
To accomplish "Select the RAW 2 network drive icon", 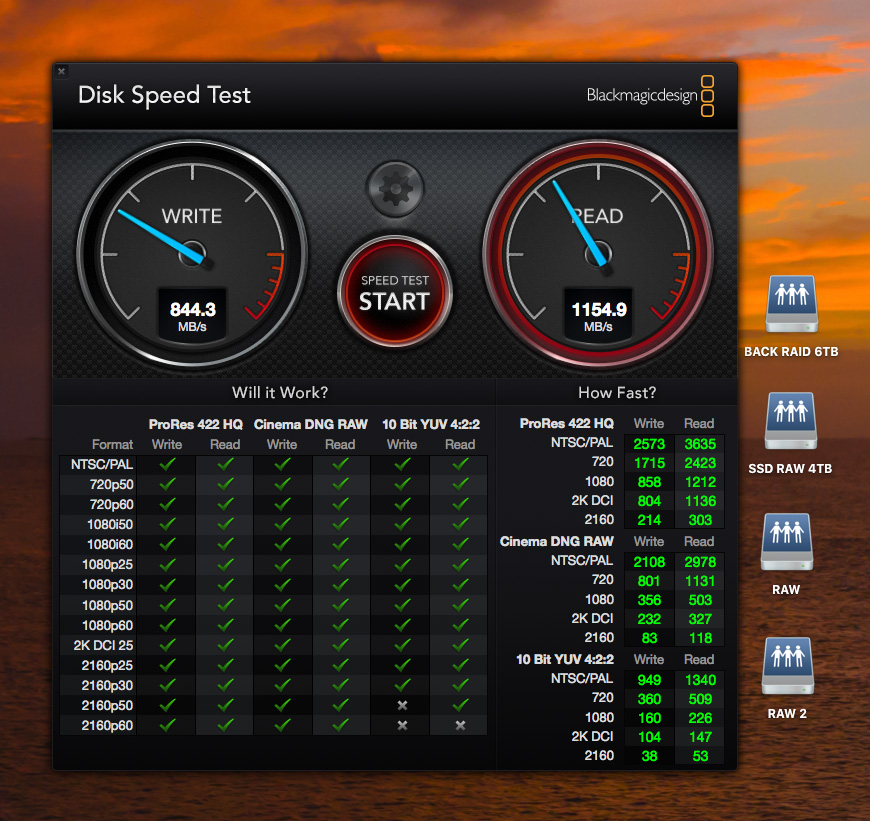I will point(788,666).
